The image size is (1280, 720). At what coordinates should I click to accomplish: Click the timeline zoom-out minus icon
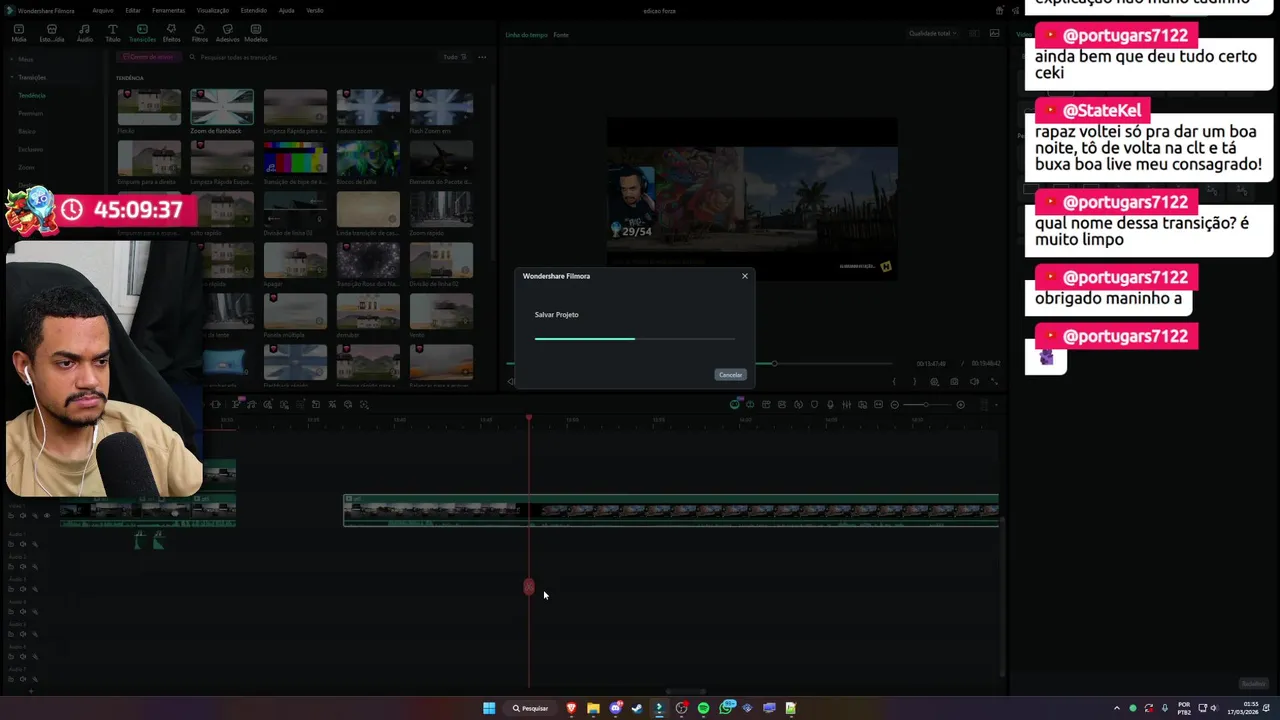[x=894, y=405]
